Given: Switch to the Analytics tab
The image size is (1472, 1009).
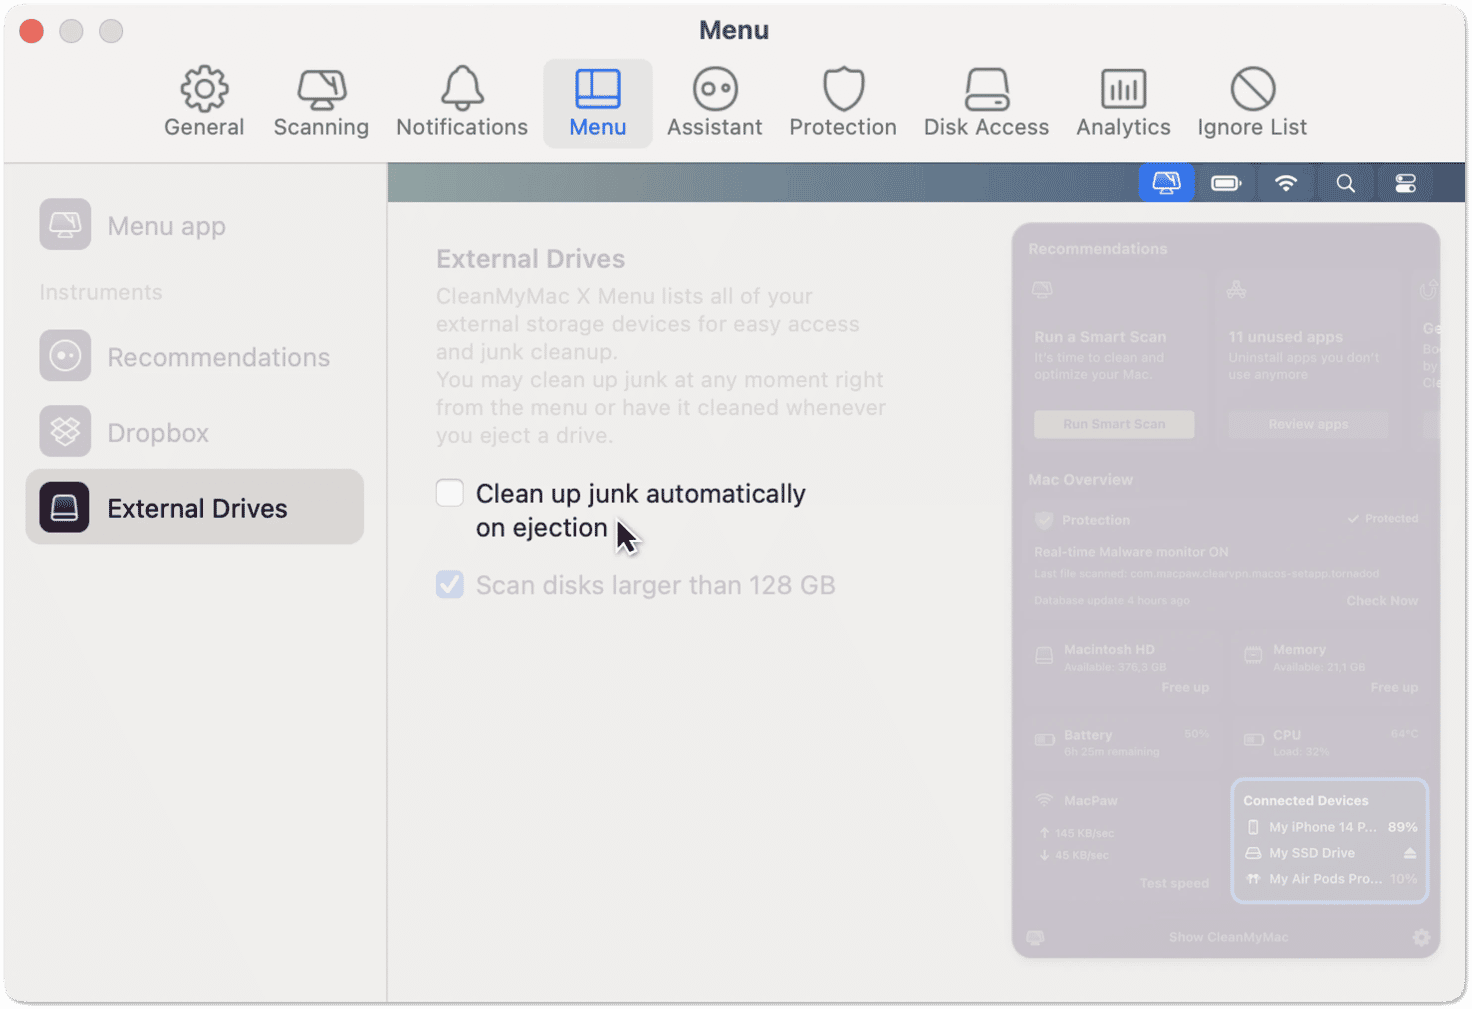Looking at the screenshot, I should click(1123, 103).
